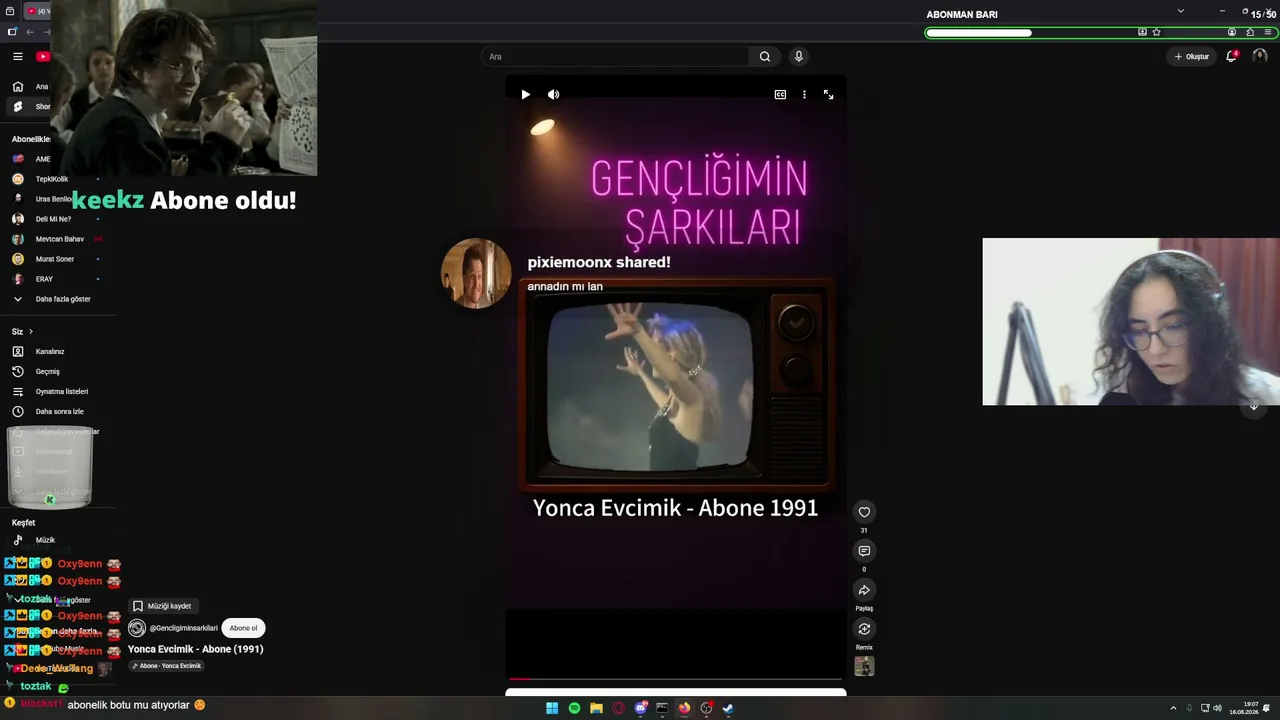
Task: Open the Shorts more options menu
Action: pyautogui.click(x=804, y=94)
